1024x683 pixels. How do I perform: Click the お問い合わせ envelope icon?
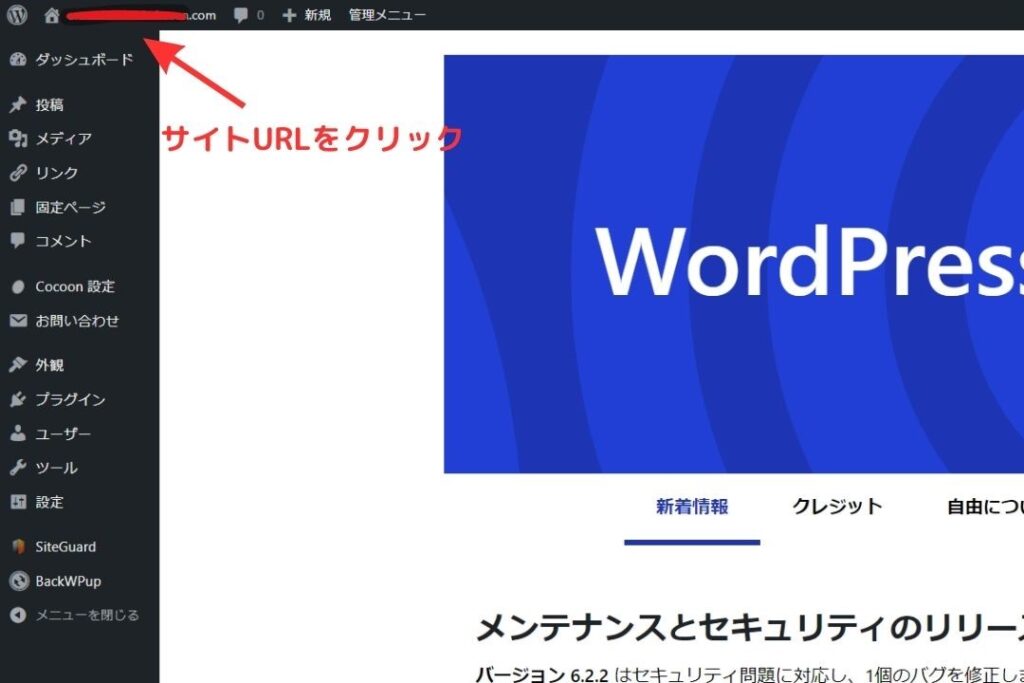click(18, 321)
